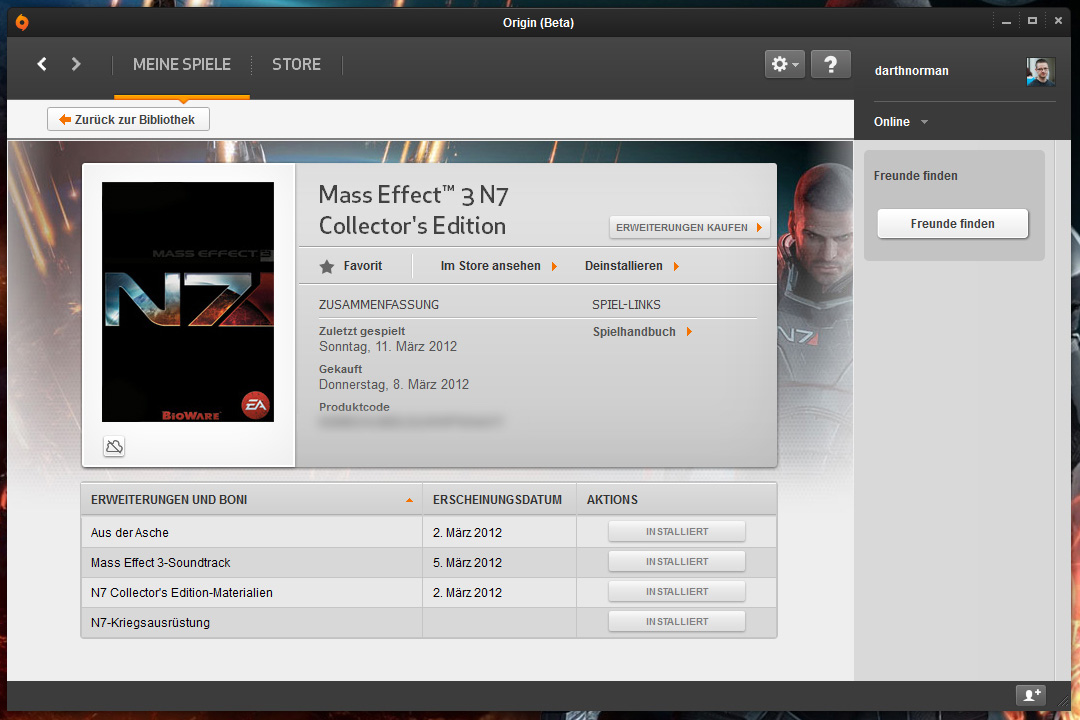Expand the Online status dropdown
Viewport: 1080px width, 720px height.
point(901,122)
